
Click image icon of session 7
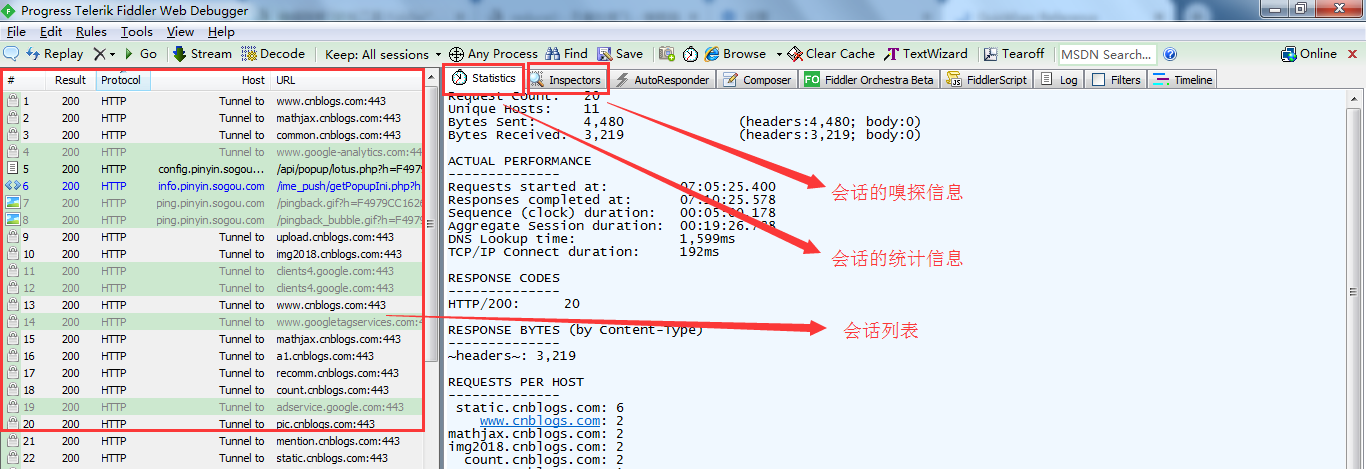[12, 203]
